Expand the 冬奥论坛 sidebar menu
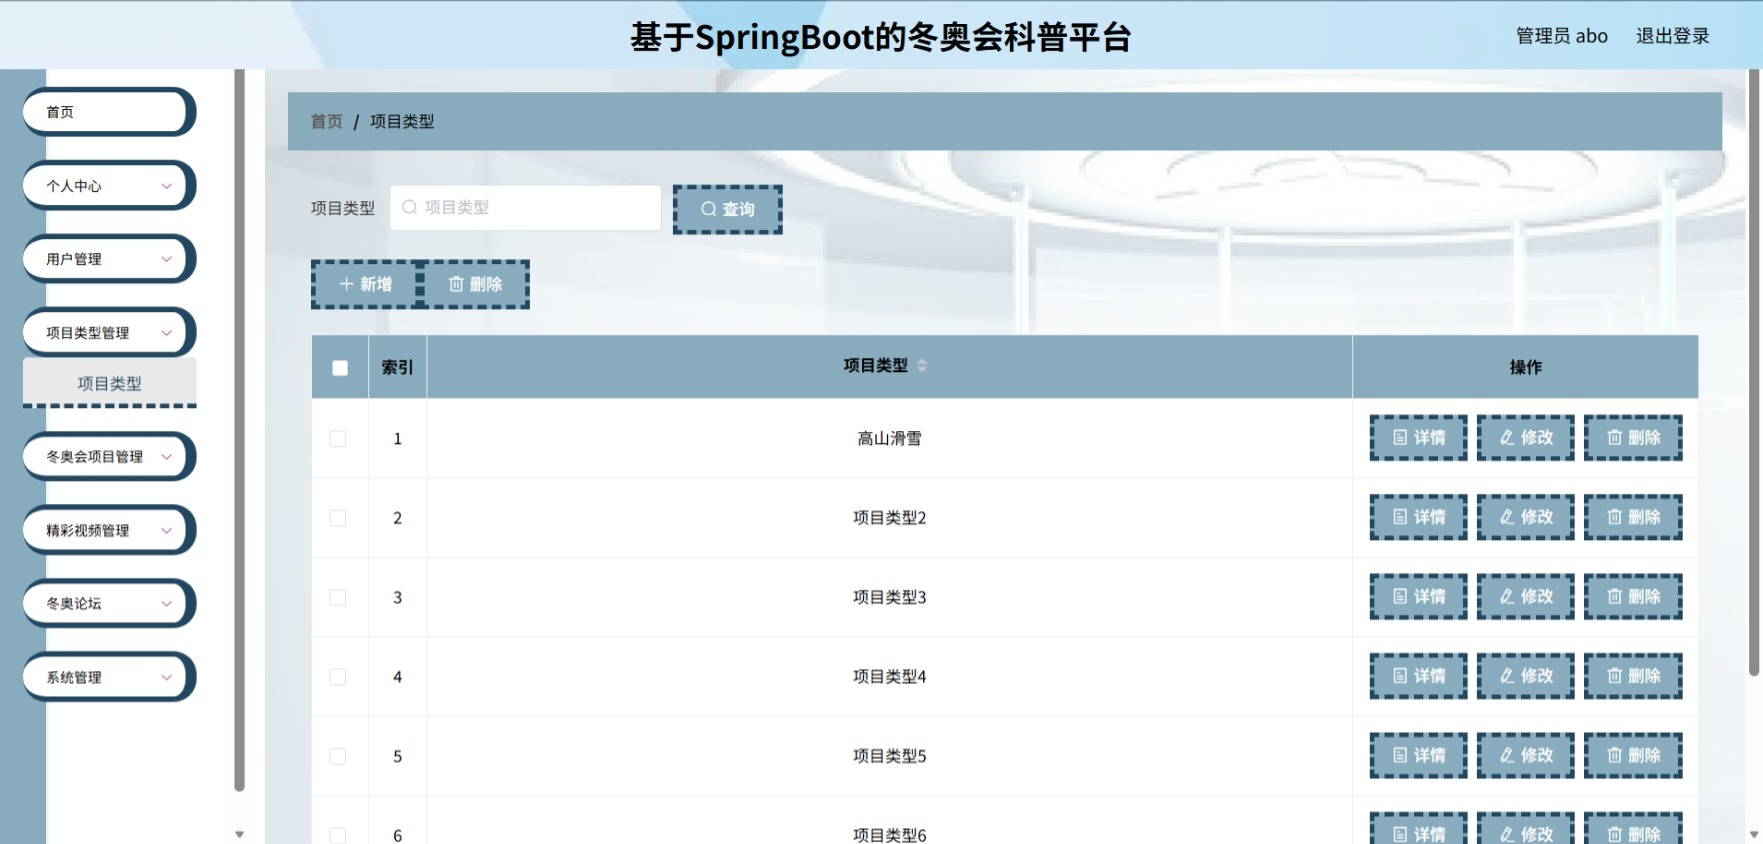This screenshot has width=1763, height=844. point(108,604)
